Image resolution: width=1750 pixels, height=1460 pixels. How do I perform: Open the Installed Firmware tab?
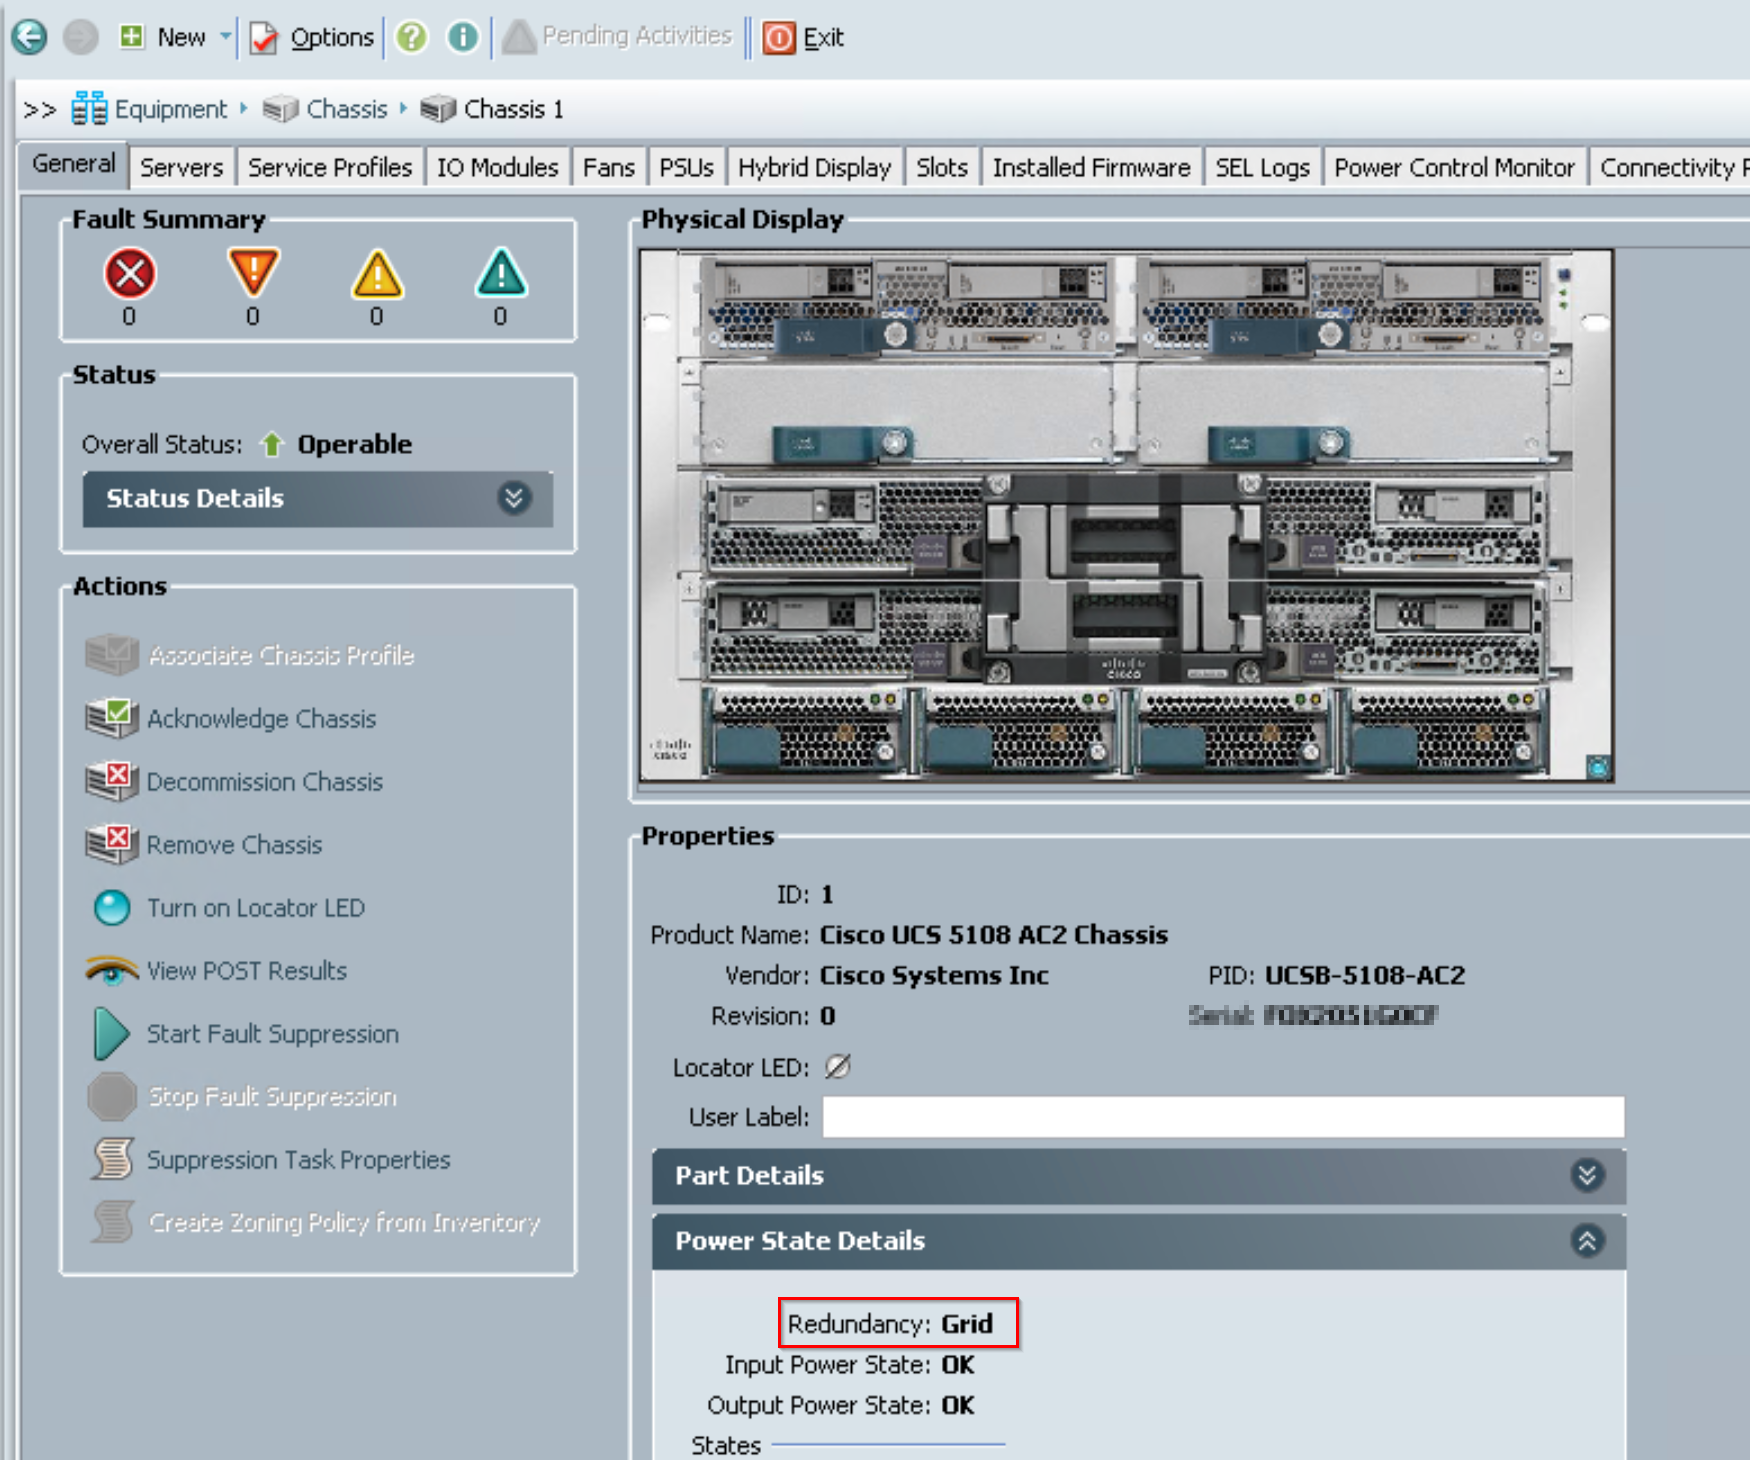(1091, 167)
